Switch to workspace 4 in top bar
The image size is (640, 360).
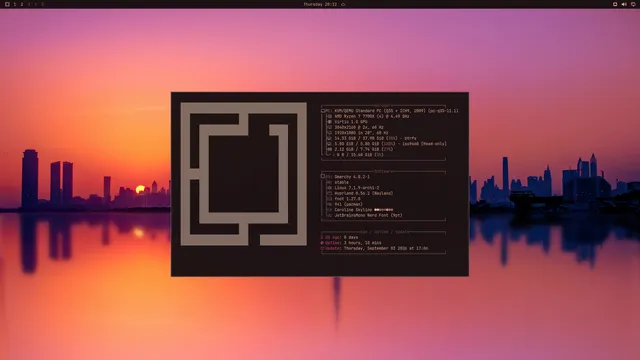point(36,4)
